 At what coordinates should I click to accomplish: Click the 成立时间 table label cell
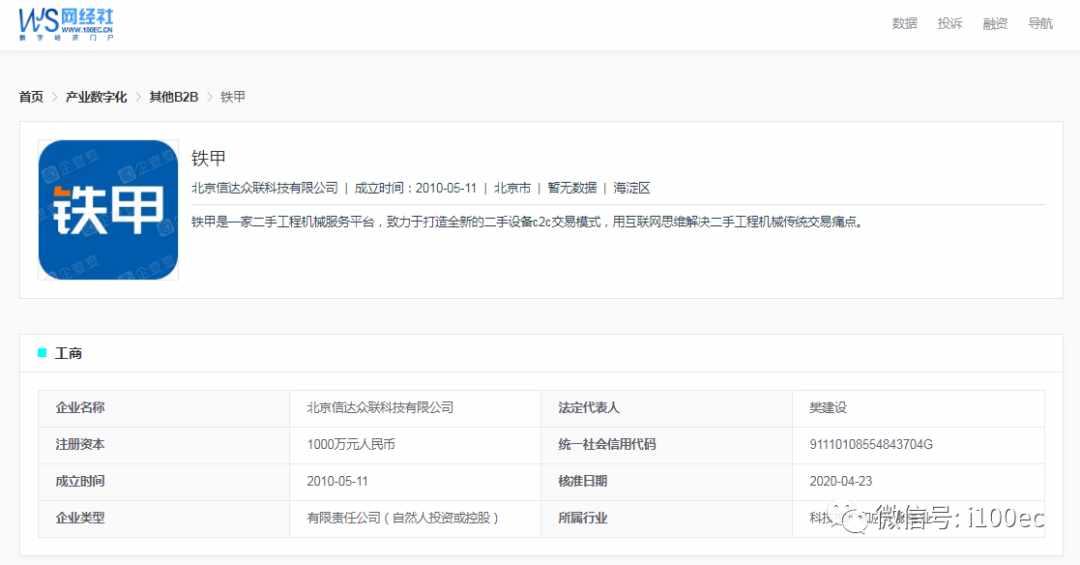click(x=164, y=482)
